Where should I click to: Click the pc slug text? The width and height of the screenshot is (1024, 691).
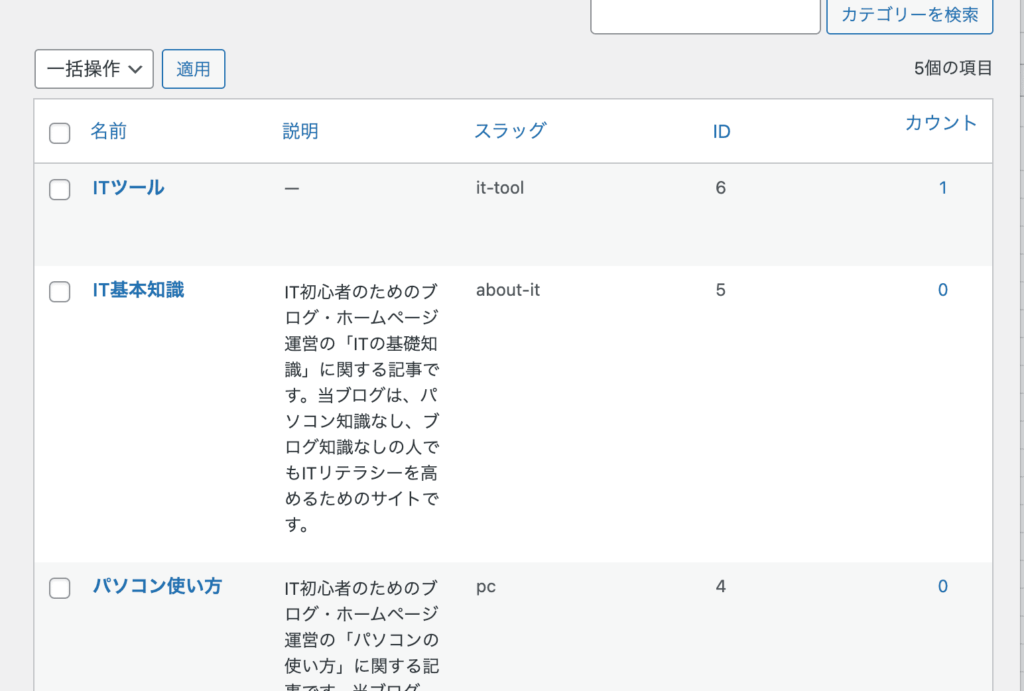click(486, 587)
